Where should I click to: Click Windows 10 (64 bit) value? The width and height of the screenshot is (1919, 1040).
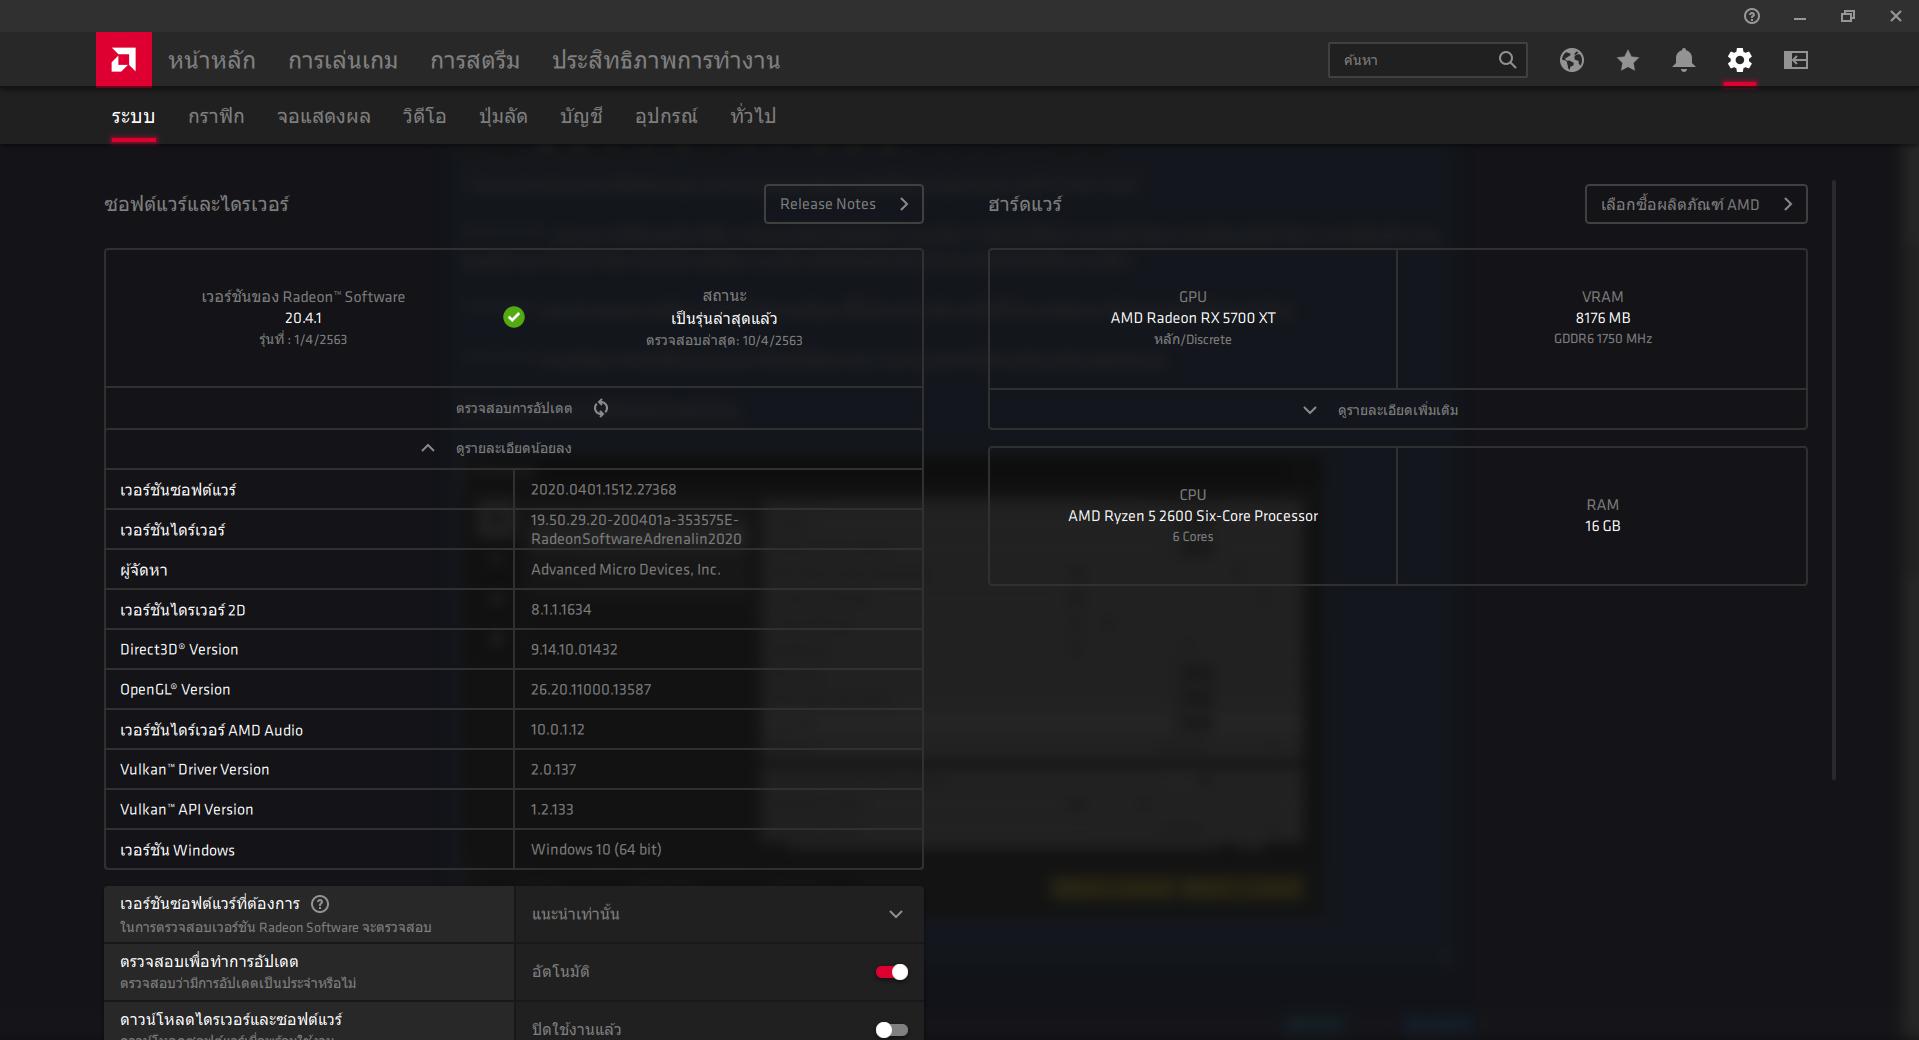coord(596,850)
